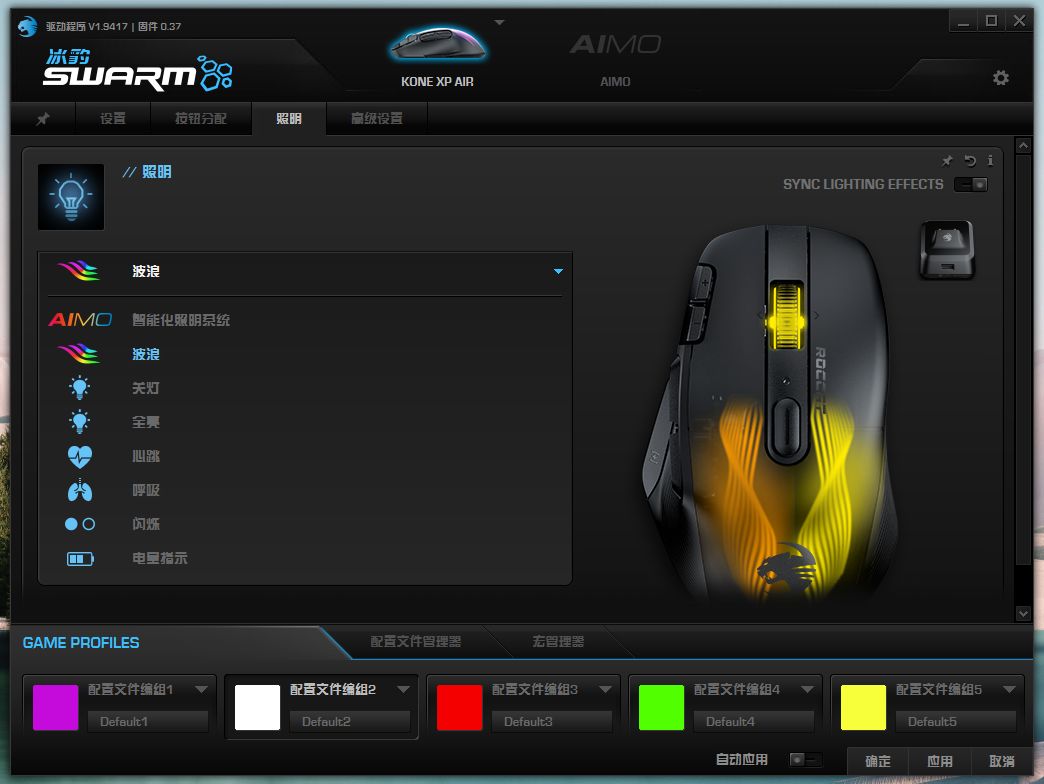Image resolution: width=1044 pixels, height=784 pixels.
Task: Open the 宏管理器 tab
Action: (x=558, y=642)
